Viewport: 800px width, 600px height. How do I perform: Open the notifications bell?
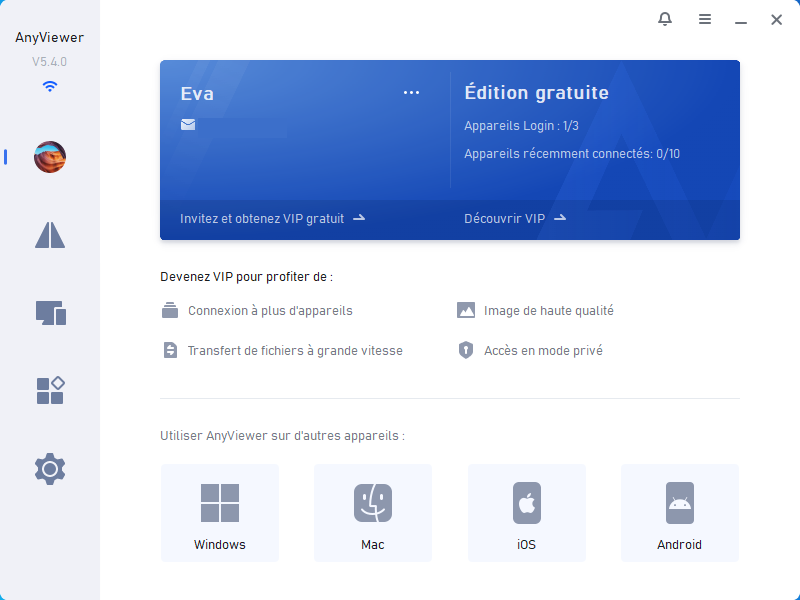665,19
